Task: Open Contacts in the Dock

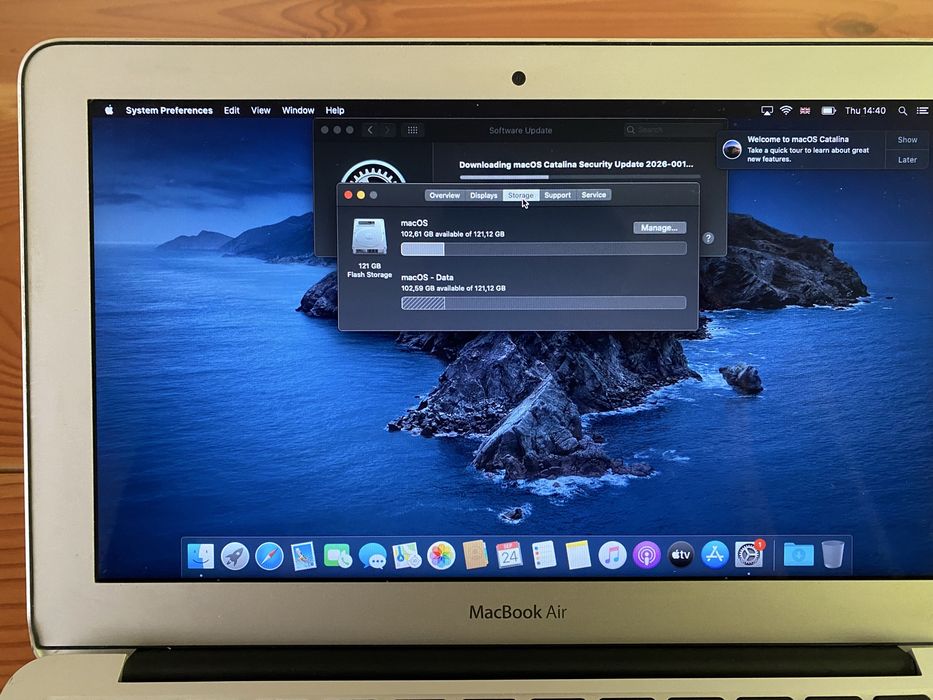Action: (x=475, y=555)
